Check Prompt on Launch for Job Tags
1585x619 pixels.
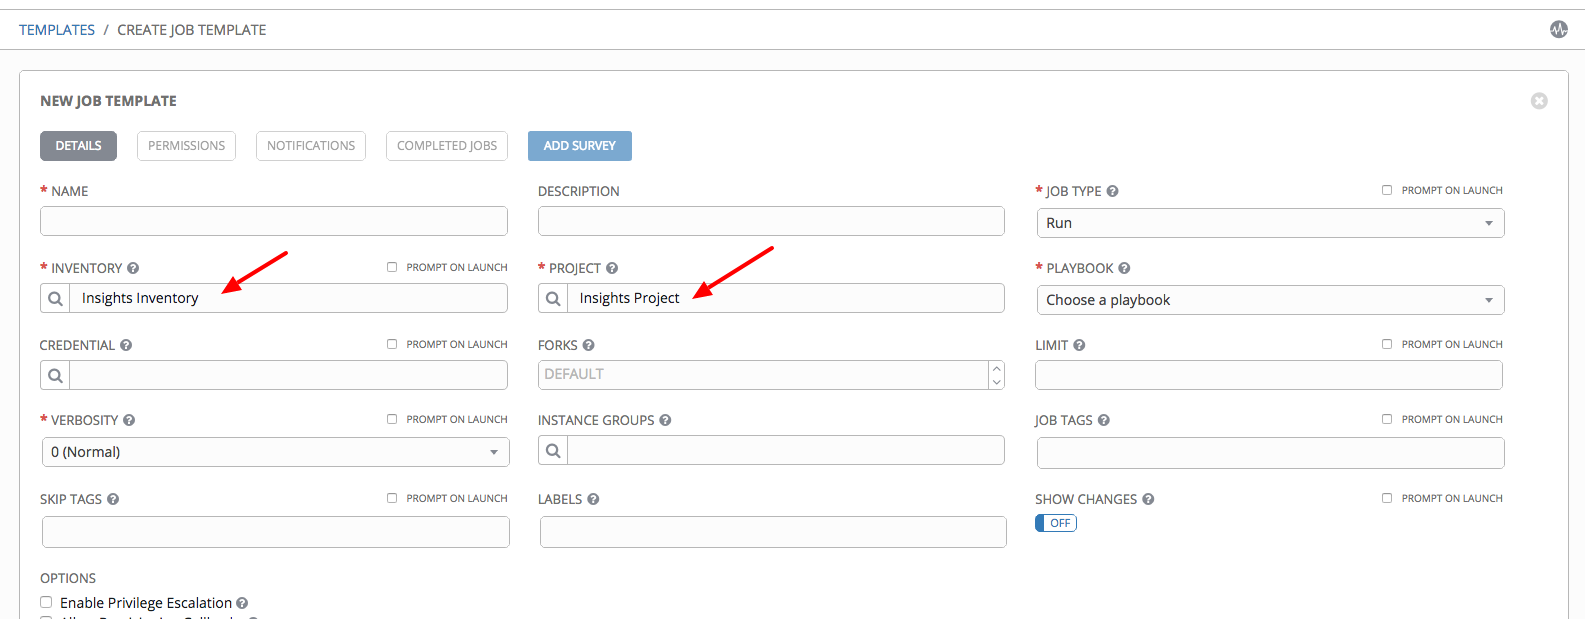(x=1387, y=419)
